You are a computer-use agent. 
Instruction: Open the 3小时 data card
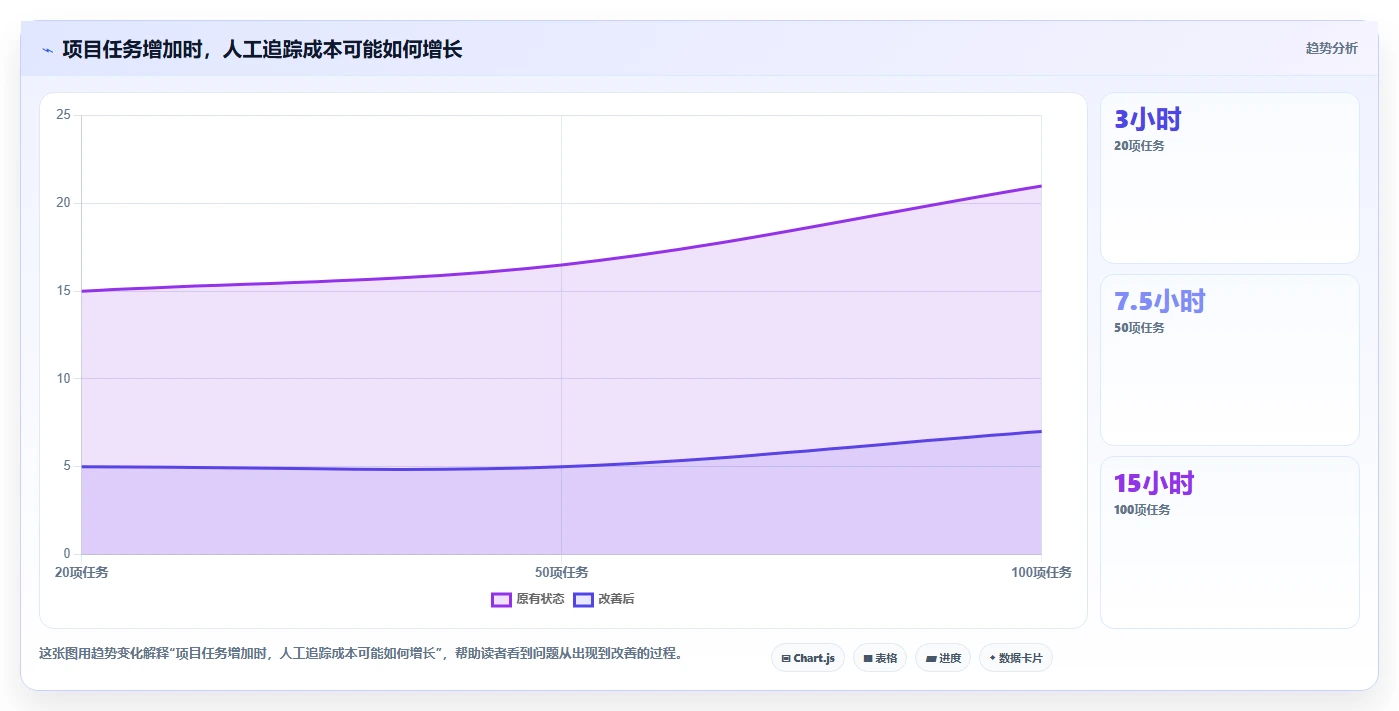tap(1230, 178)
